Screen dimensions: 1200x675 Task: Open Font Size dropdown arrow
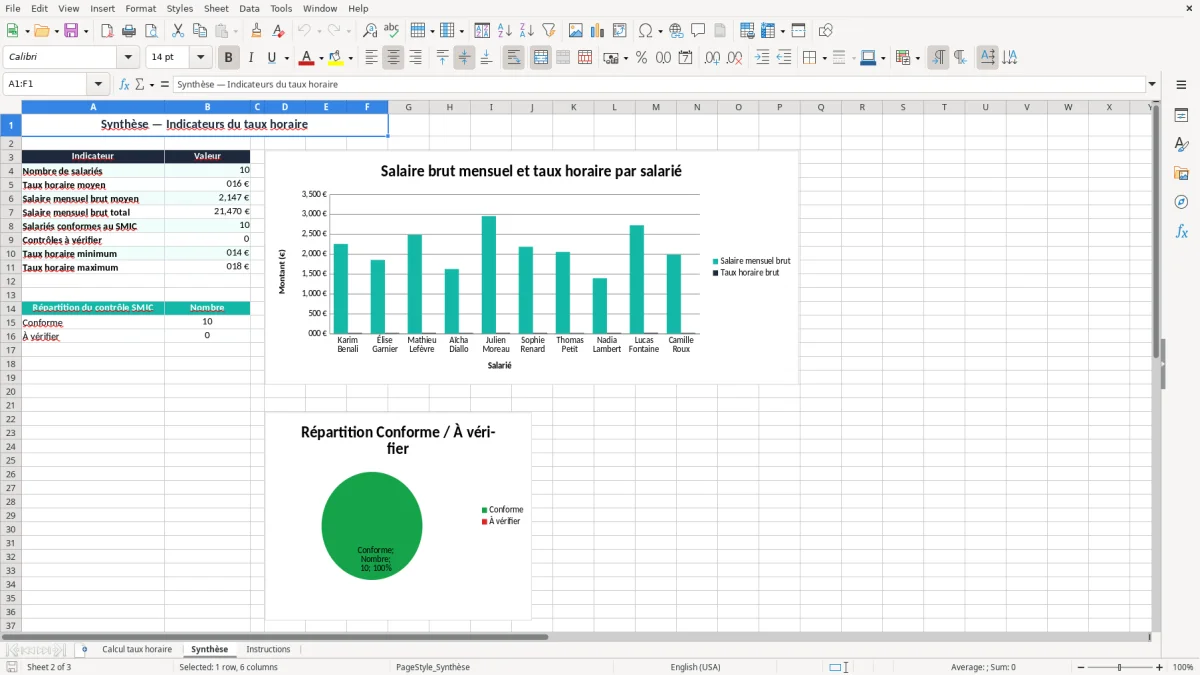pyautogui.click(x=200, y=58)
